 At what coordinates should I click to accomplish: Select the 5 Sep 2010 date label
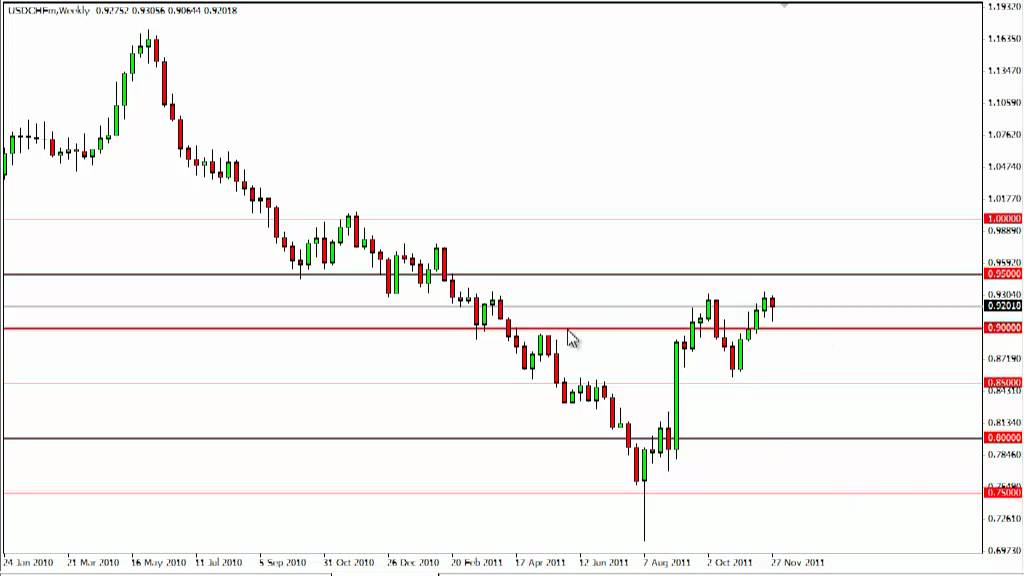(284, 562)
